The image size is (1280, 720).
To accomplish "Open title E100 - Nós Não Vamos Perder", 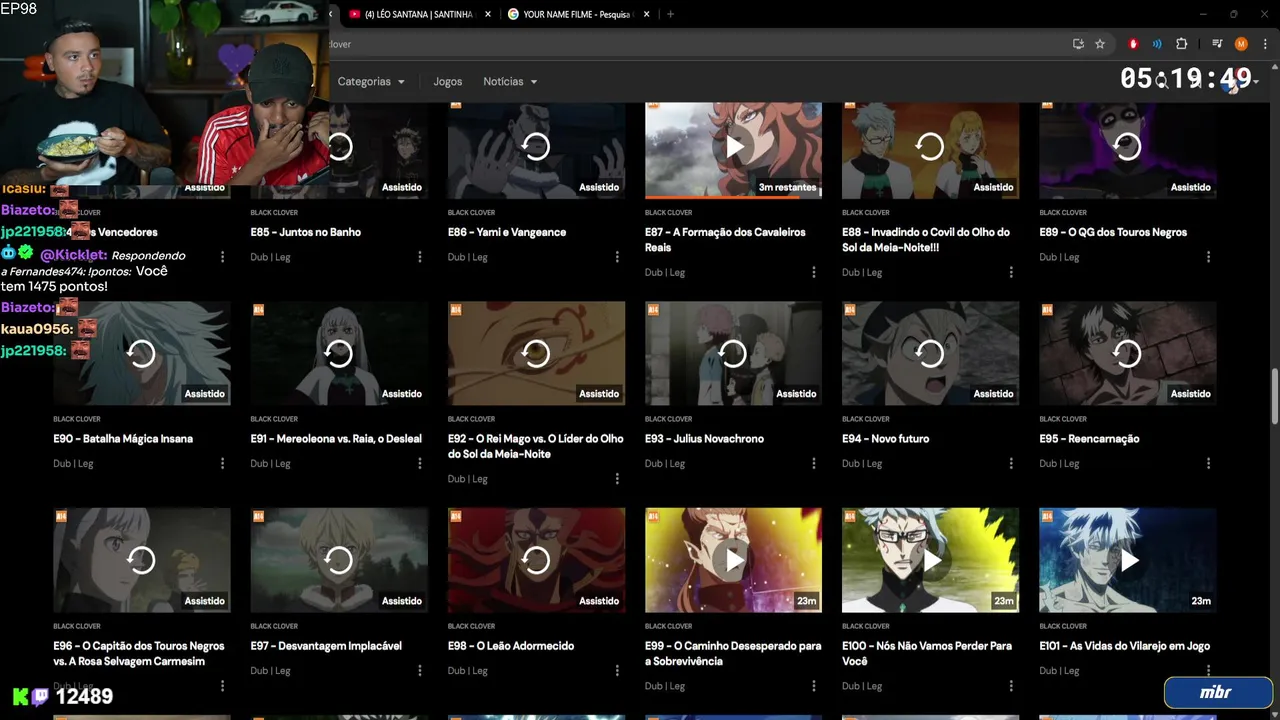I will point(927,654).
